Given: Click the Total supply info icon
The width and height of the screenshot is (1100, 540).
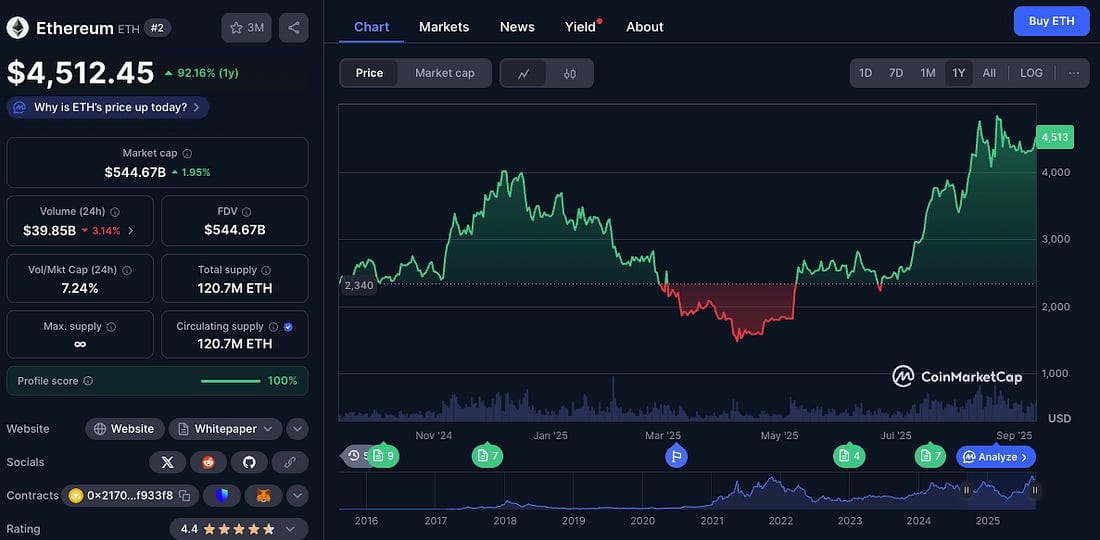Looking at the screenshot, I should tap(266, 269).
